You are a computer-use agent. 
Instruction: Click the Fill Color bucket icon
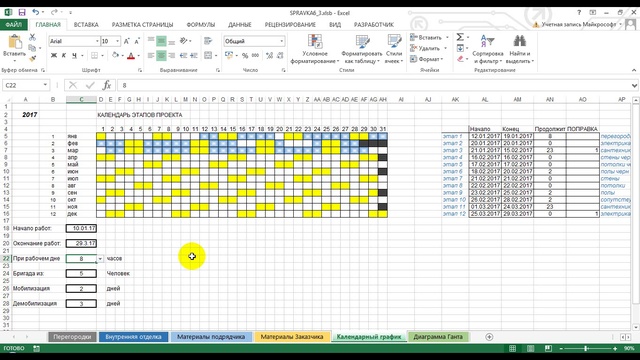(x=116, y=55)
